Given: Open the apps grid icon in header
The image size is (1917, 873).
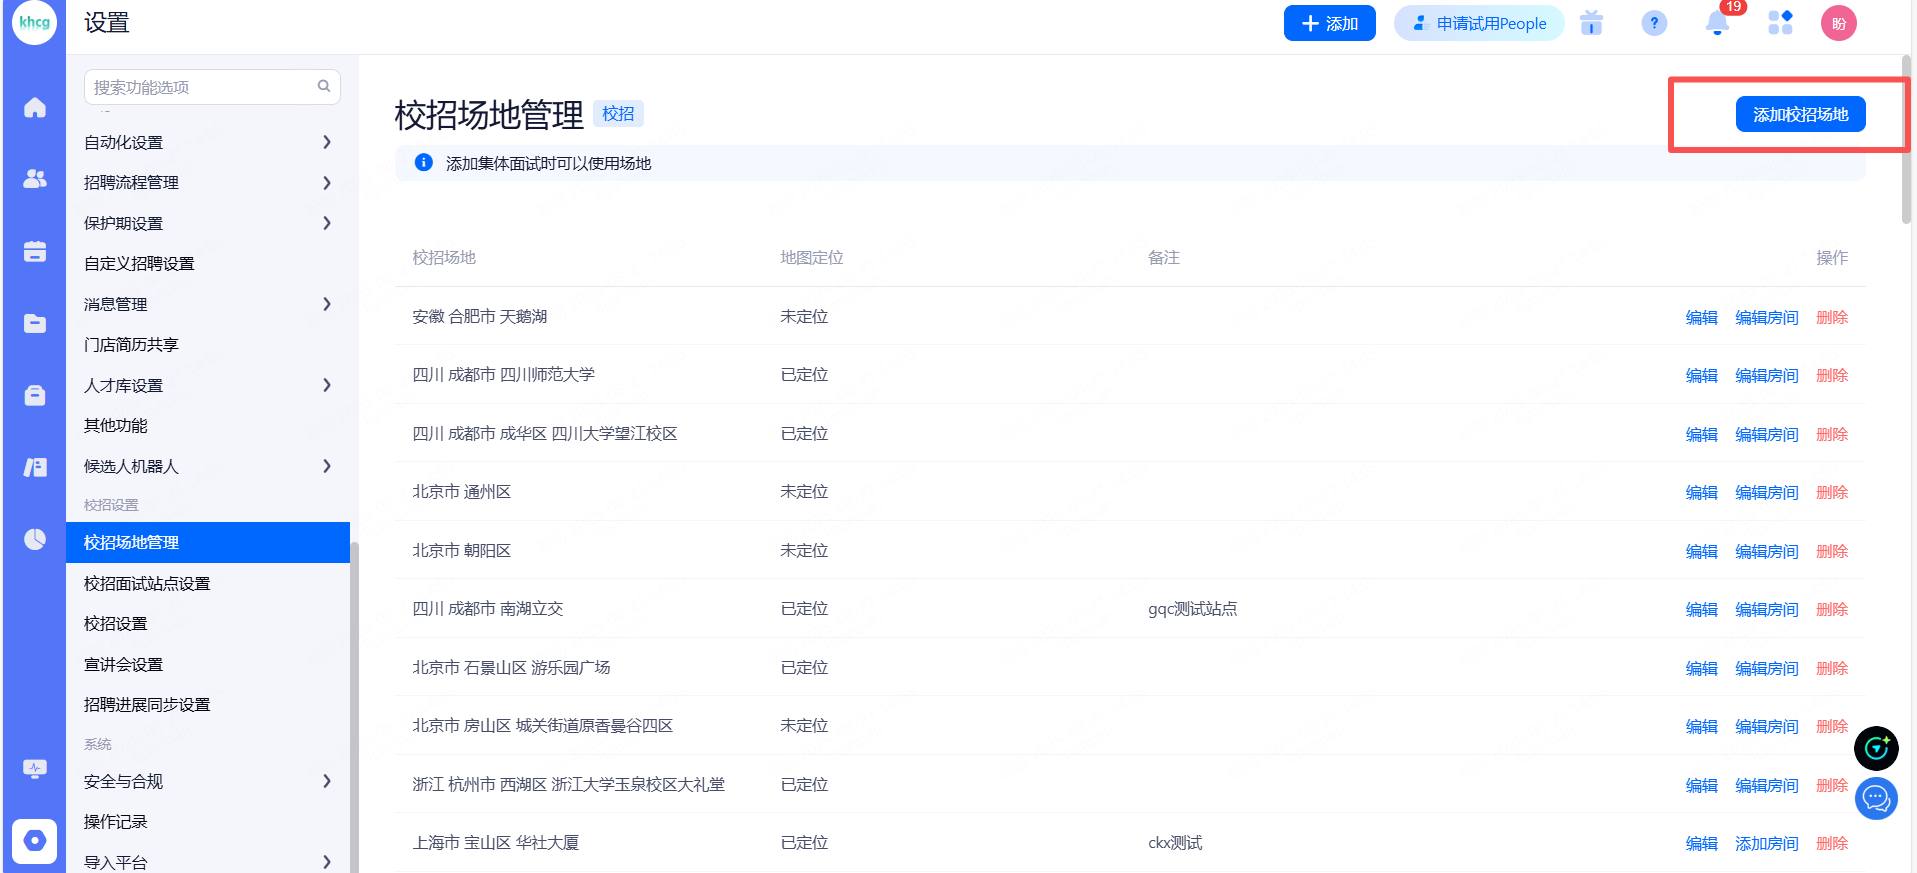Looking at the screenshot, I should point(1780,24).
